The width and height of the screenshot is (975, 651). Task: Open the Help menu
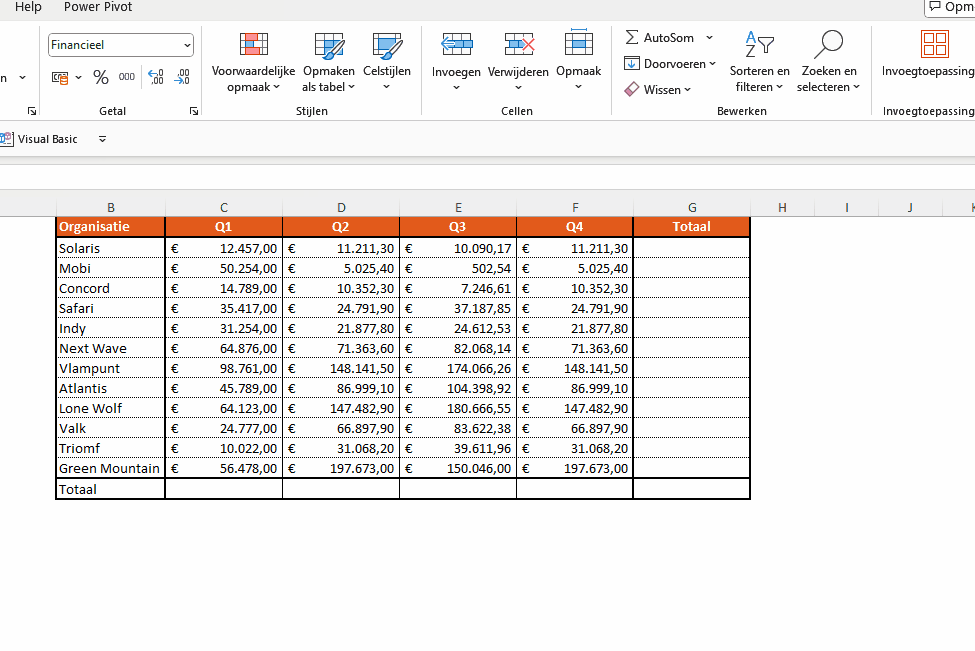[x=27, y=7]
